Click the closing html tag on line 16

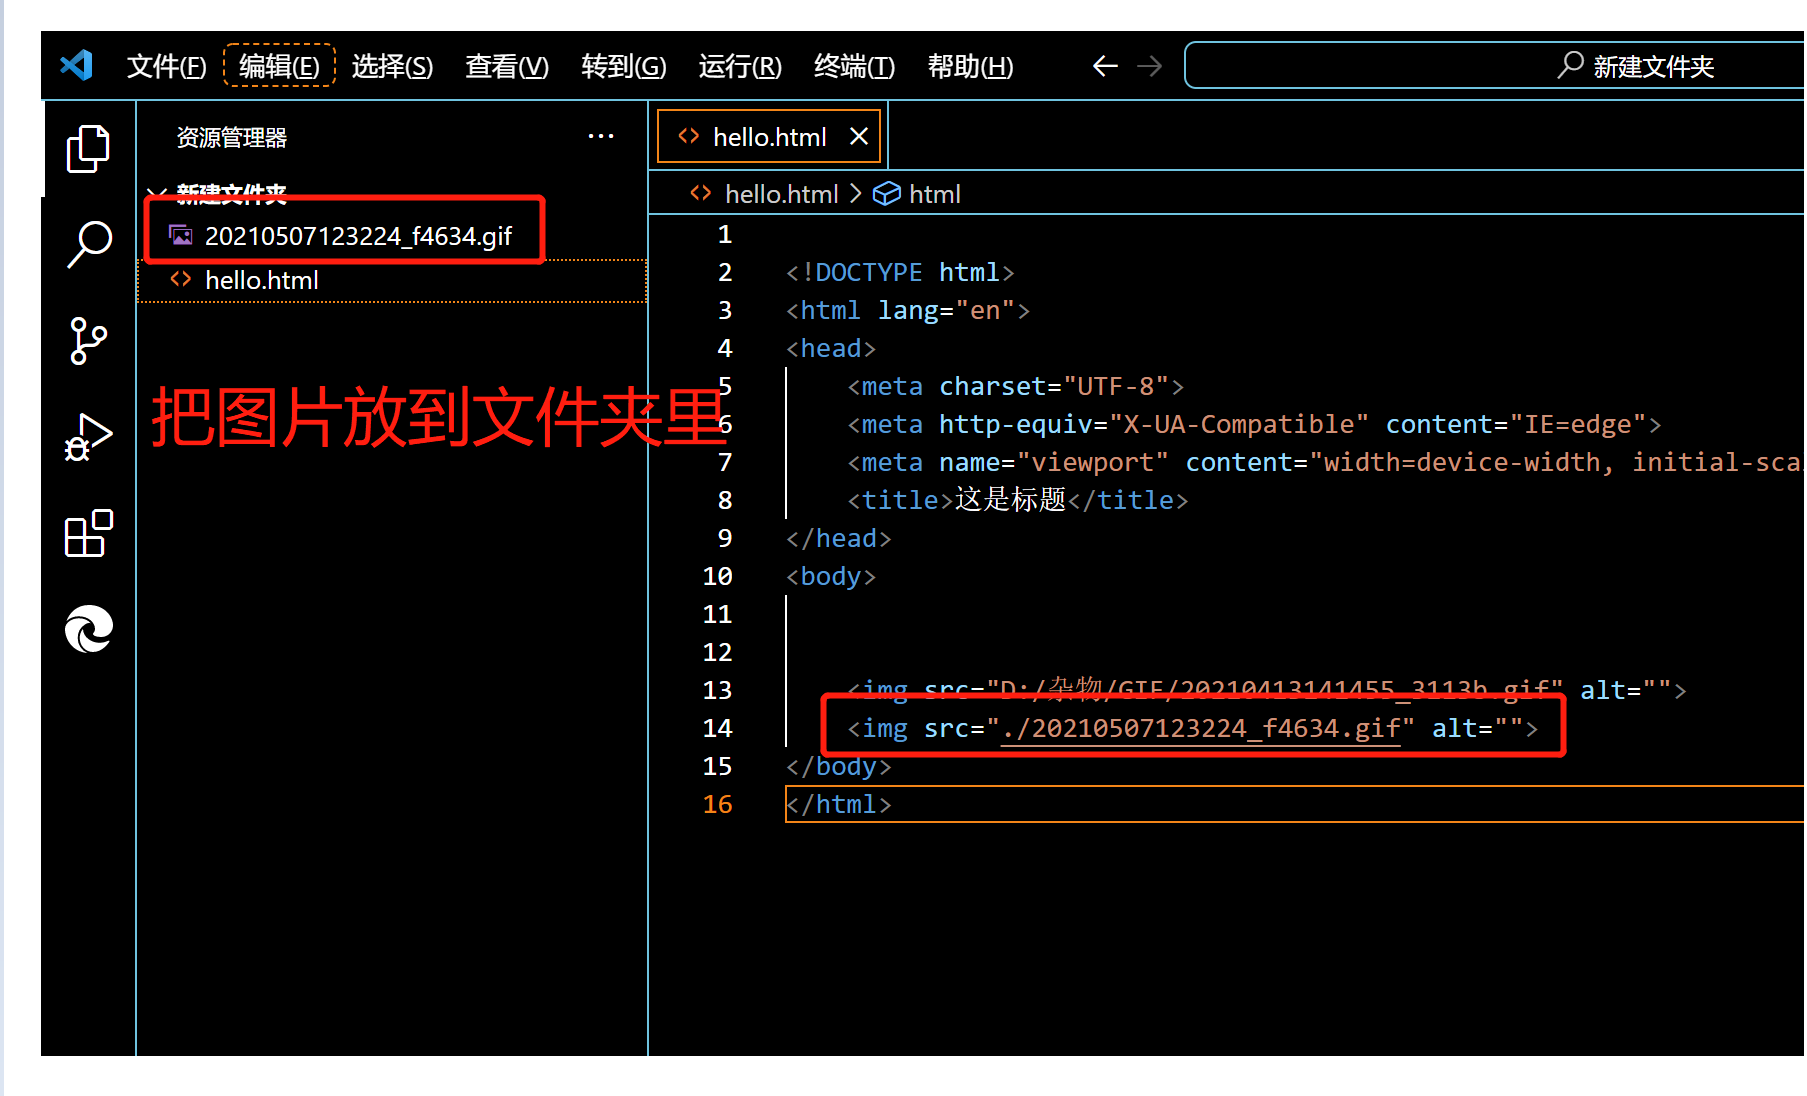(839, 804)
